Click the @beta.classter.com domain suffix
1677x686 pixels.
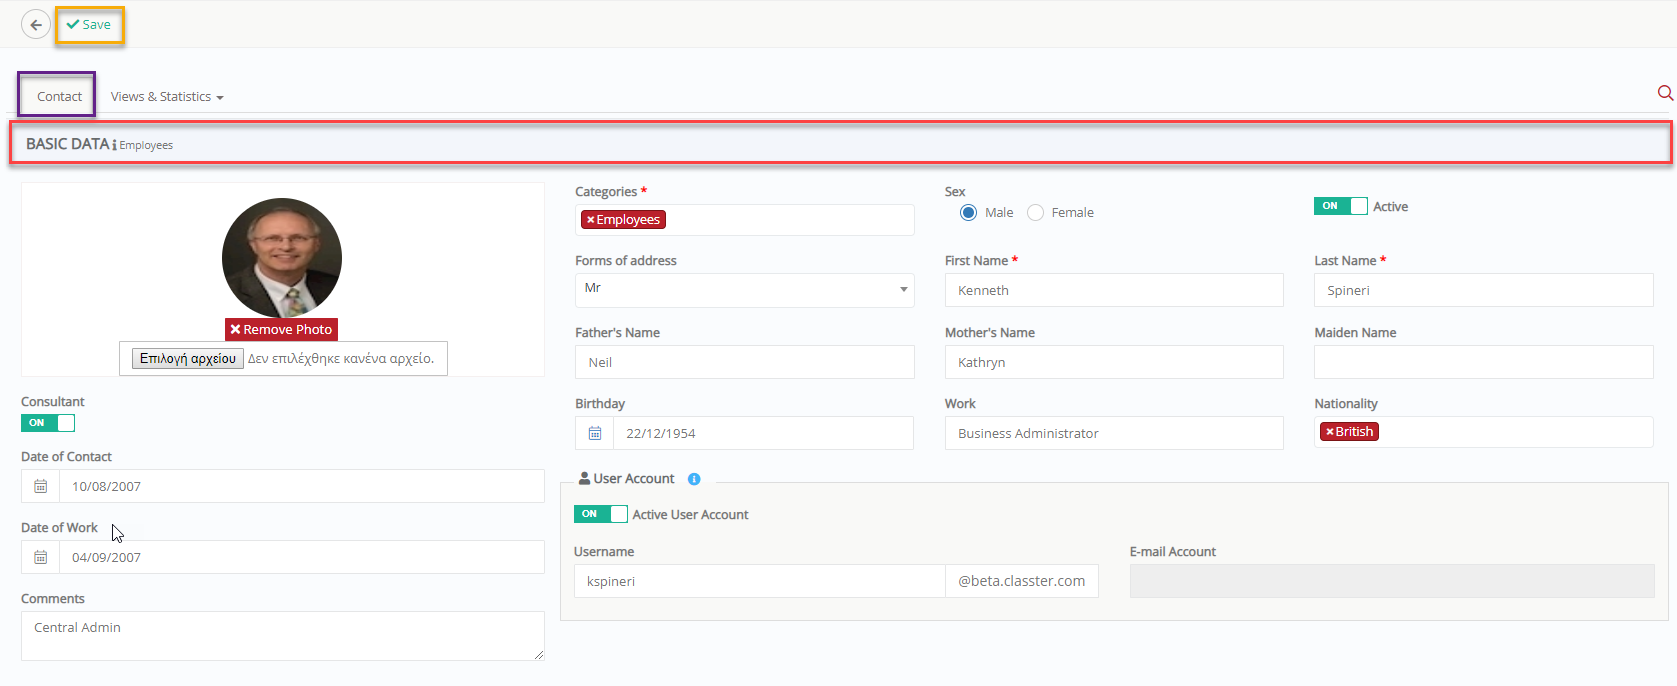tap(1022, 581)
